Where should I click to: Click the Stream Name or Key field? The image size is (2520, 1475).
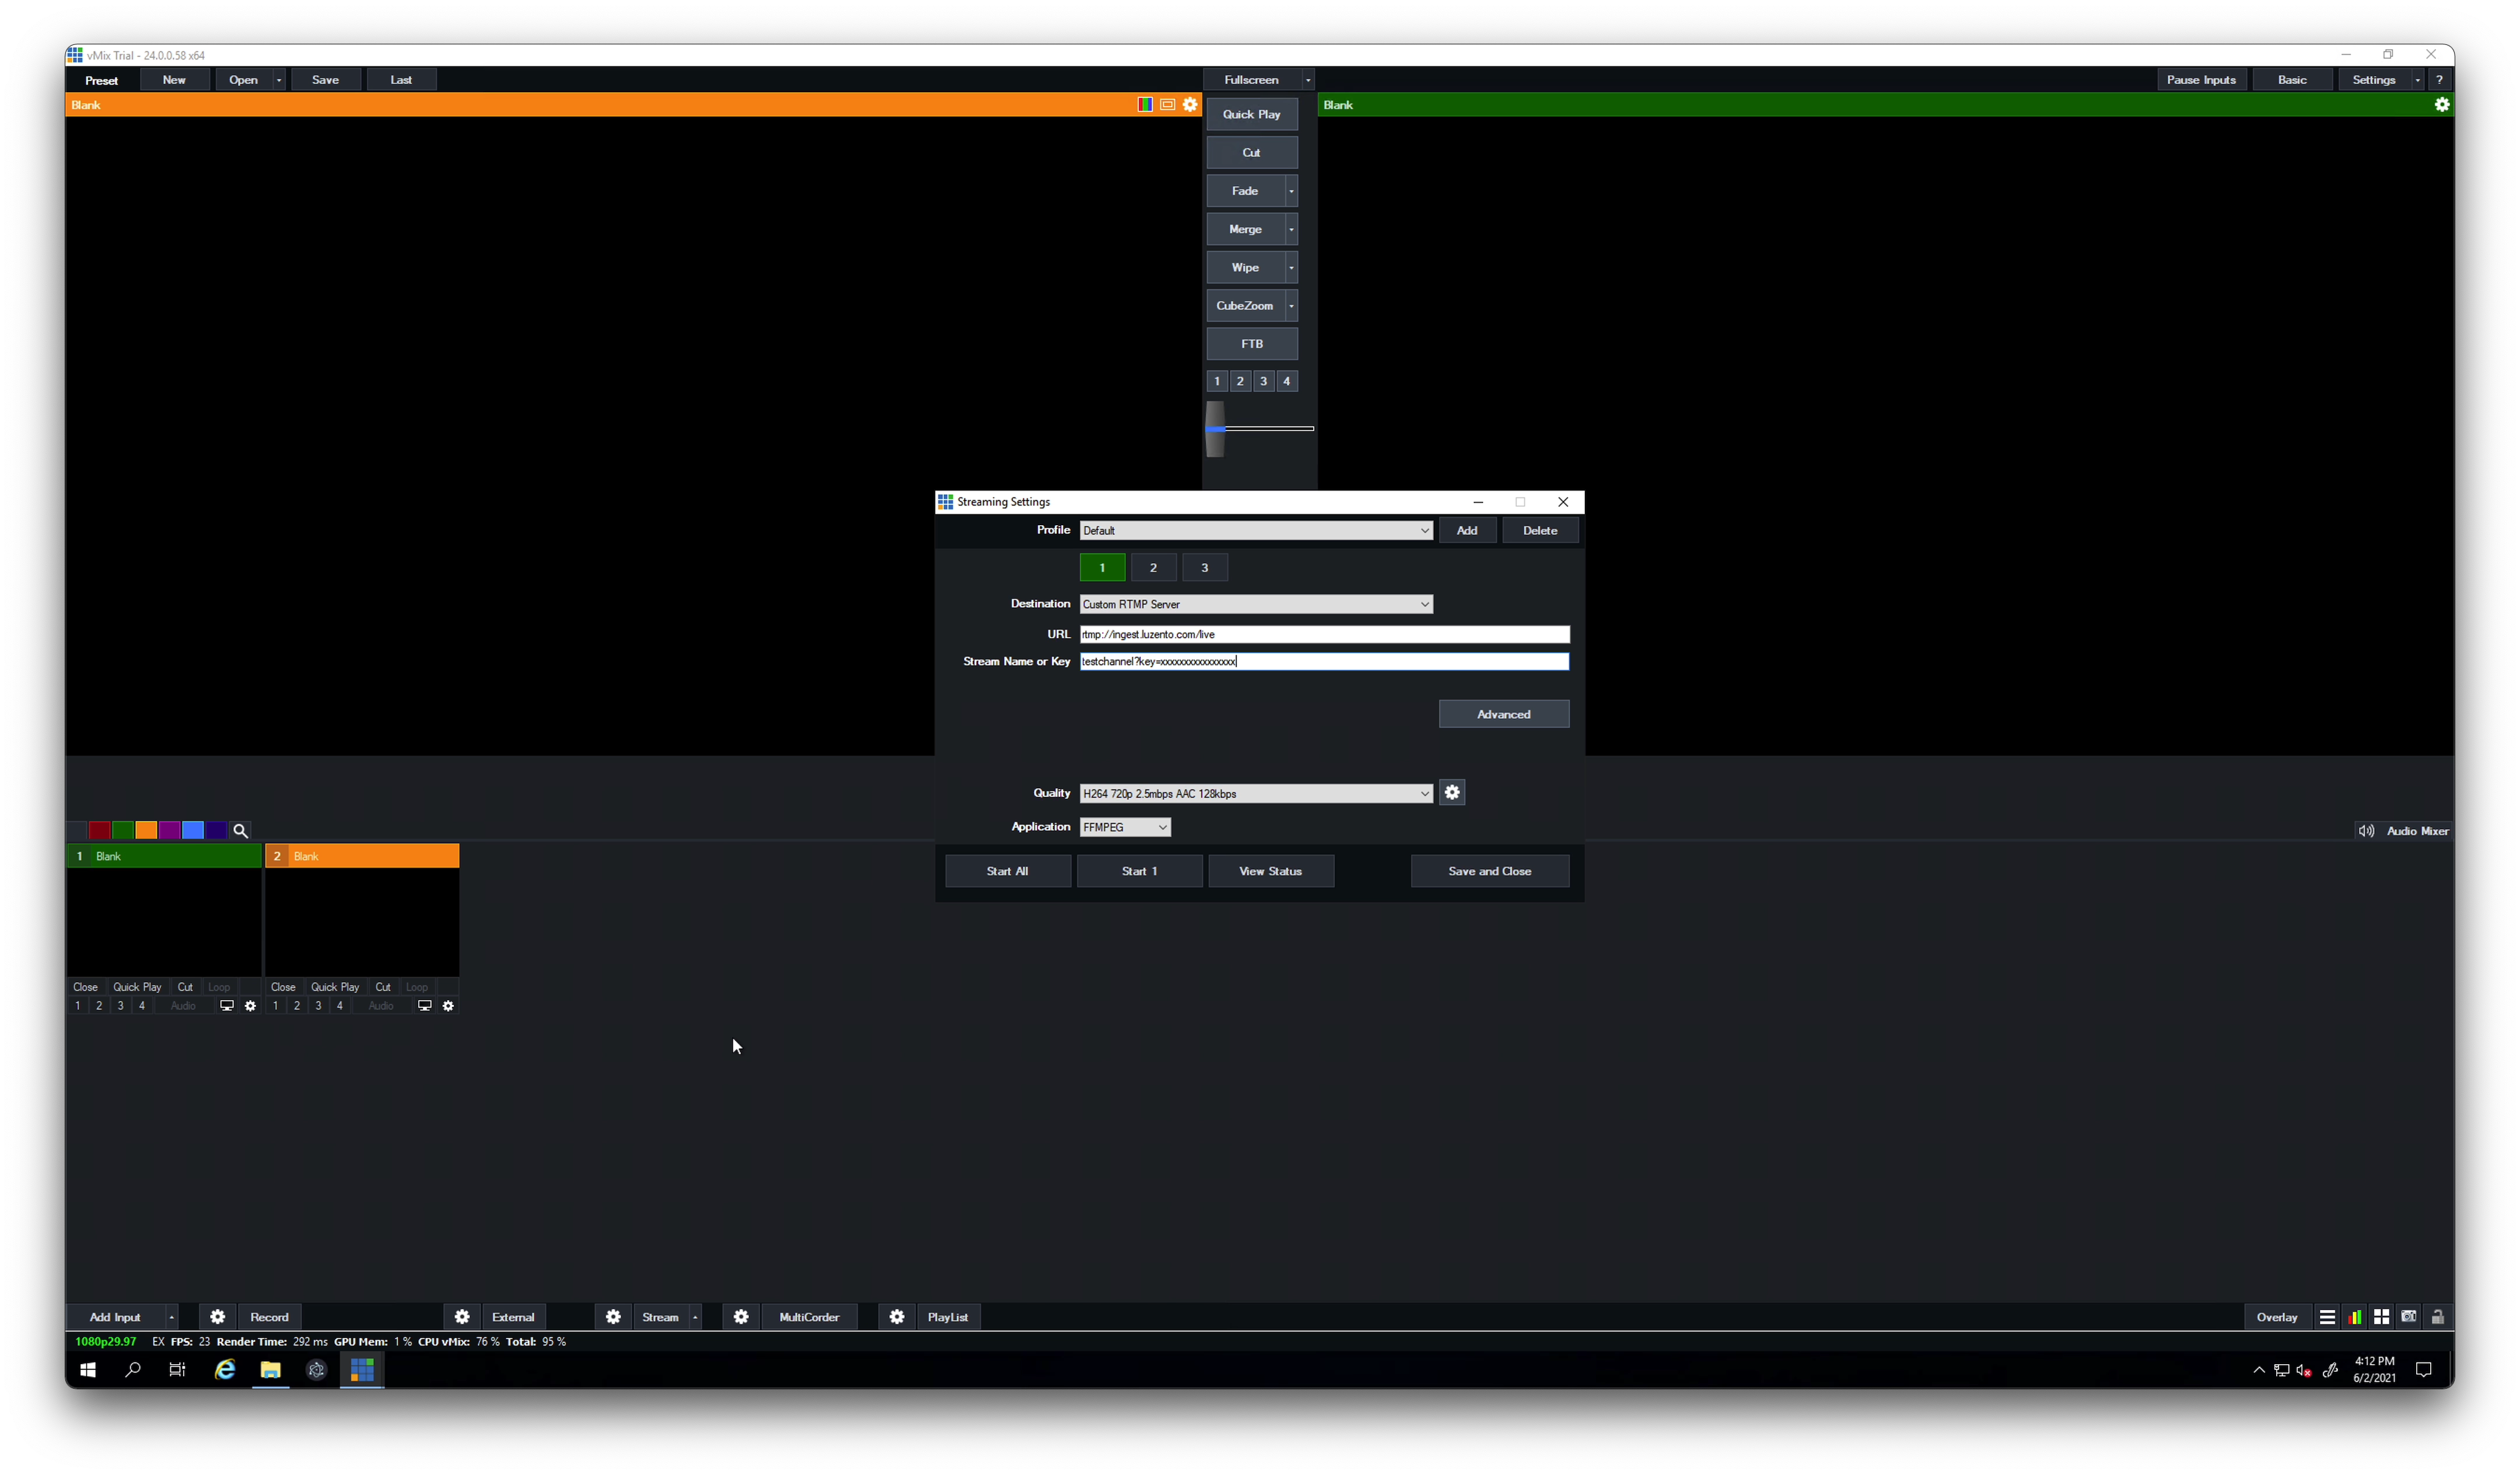[1323, 662]
